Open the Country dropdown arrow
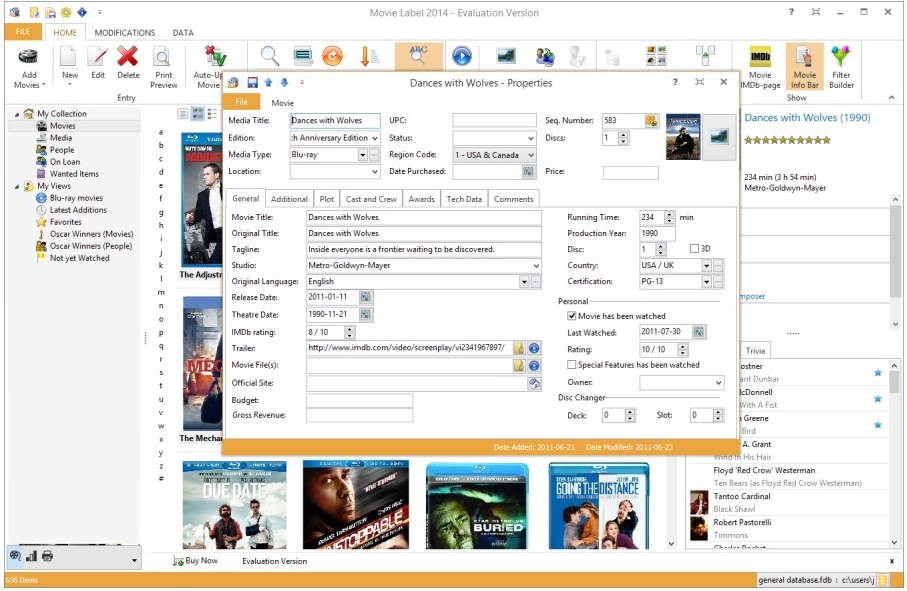907x591 pixels. click(x=706, y=265)
